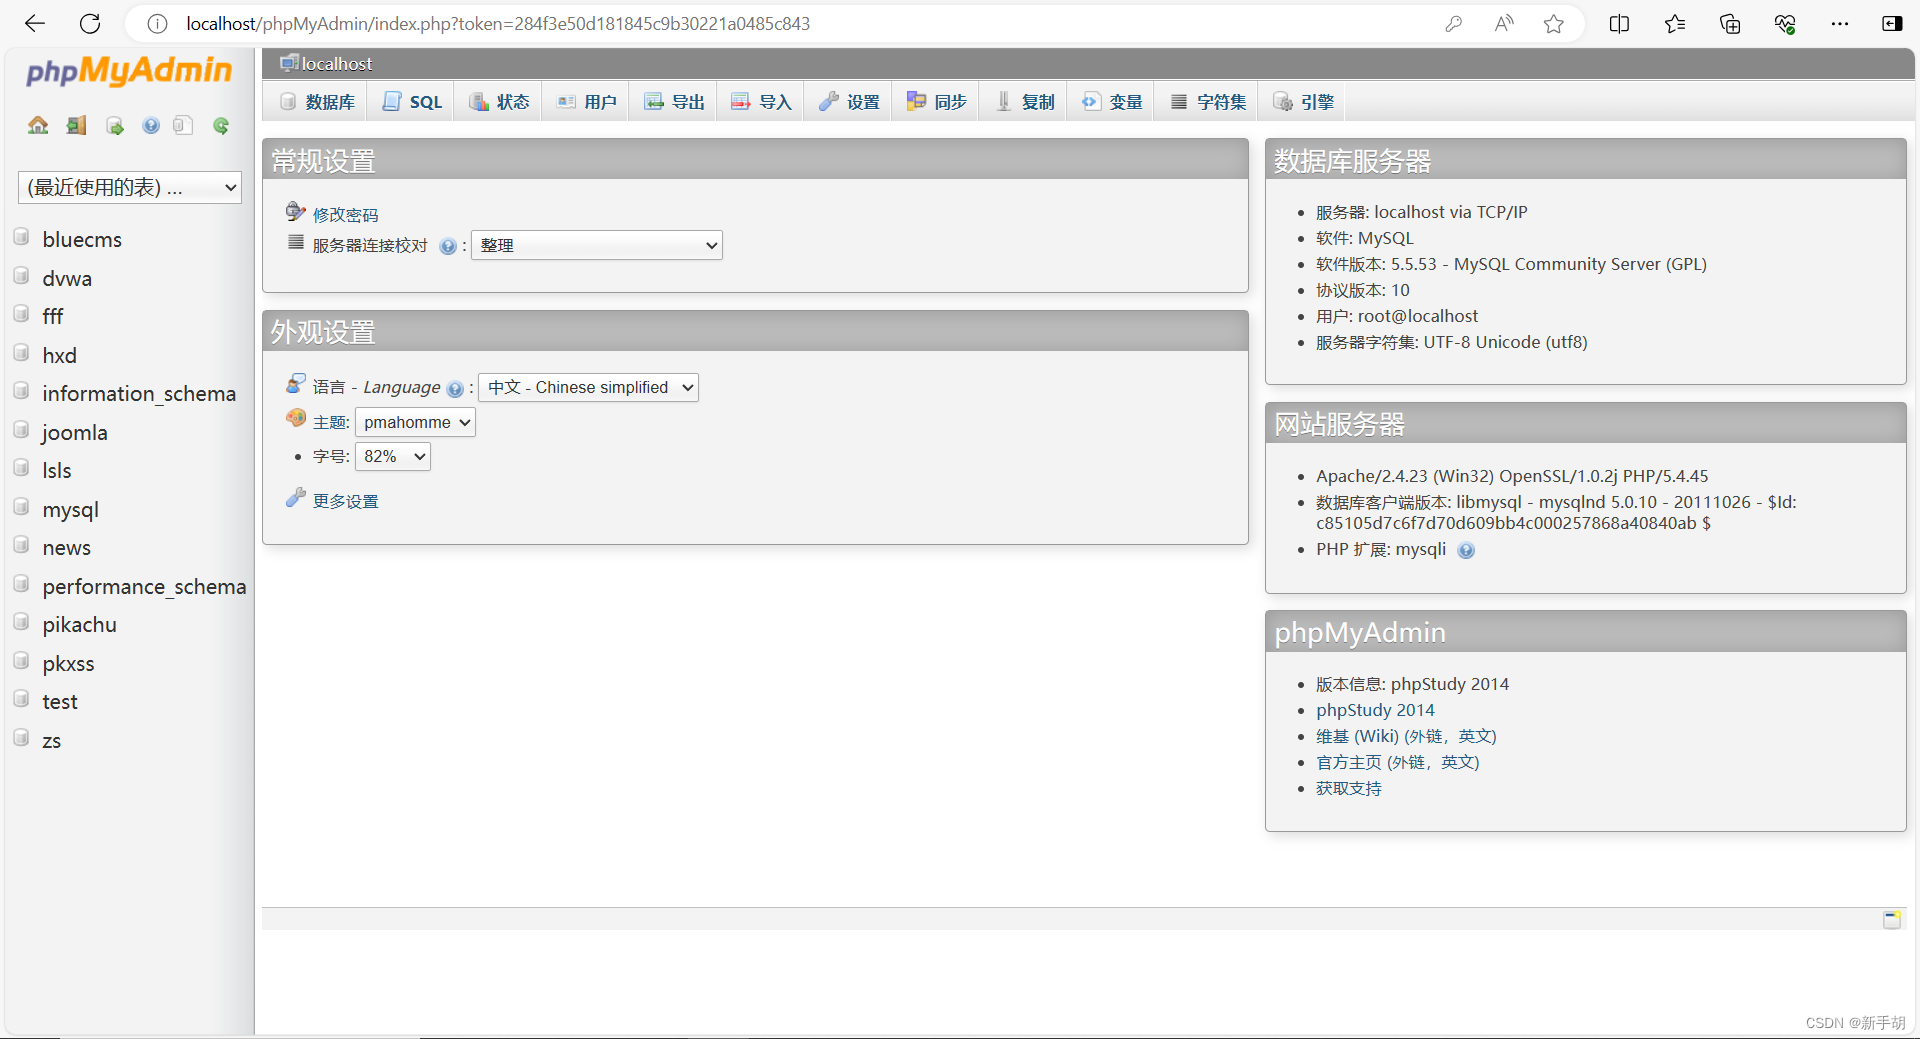Open the query window icon
Screen dimensions: 1920x1039
(x=115, y=125)
